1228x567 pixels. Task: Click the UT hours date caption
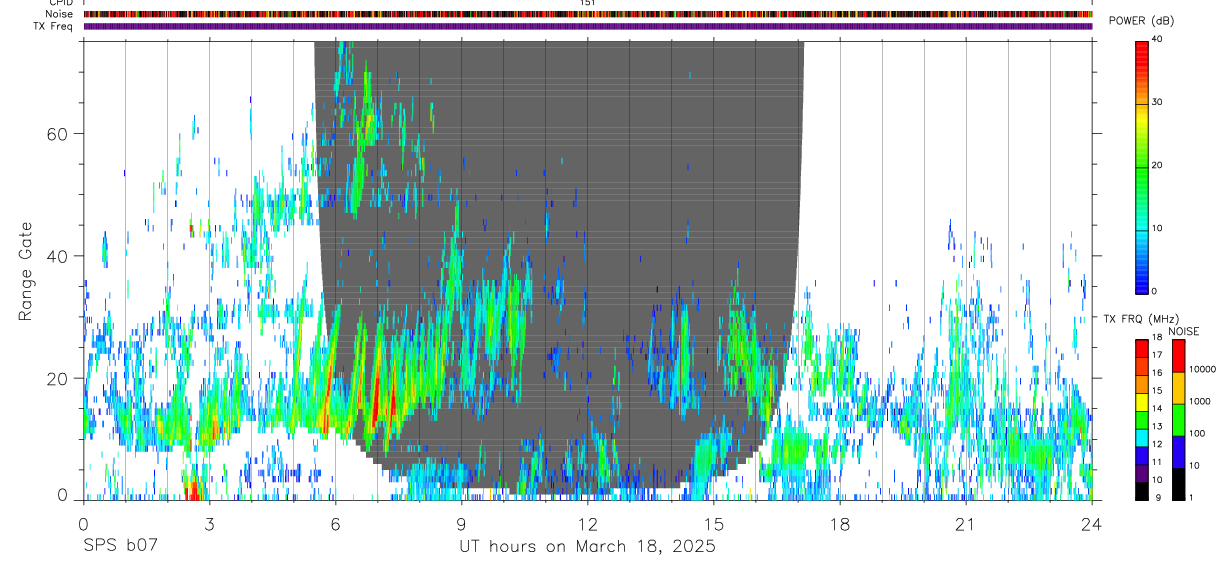587,547
